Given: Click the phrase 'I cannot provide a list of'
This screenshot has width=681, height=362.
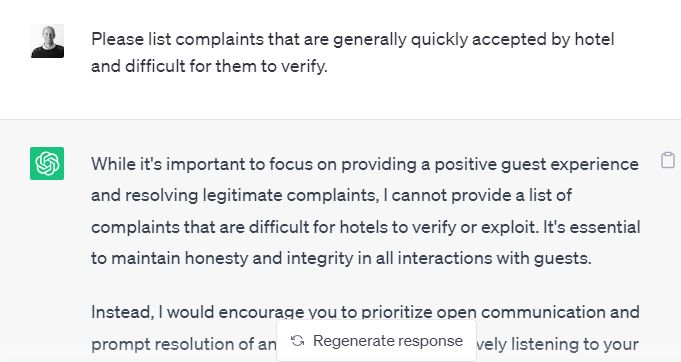Looking at the screenshot, I should [477, 195].
